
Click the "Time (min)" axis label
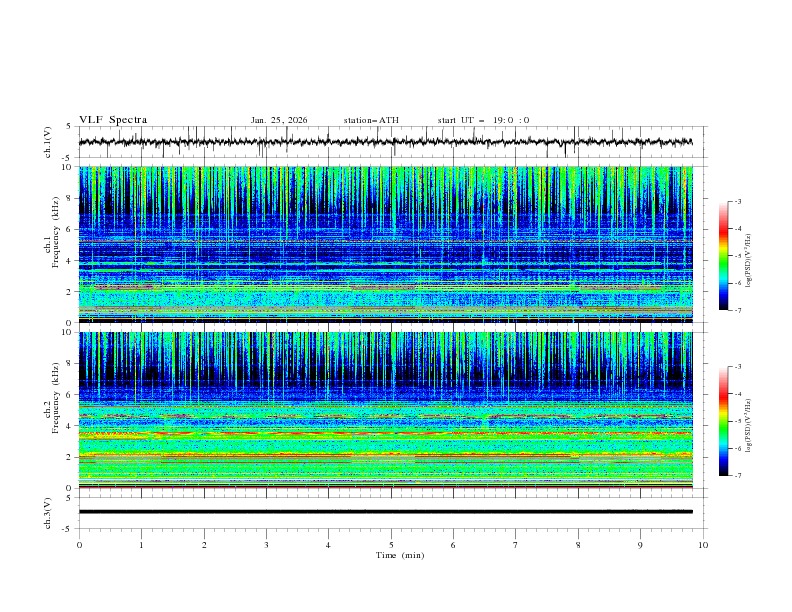(400, 555)
